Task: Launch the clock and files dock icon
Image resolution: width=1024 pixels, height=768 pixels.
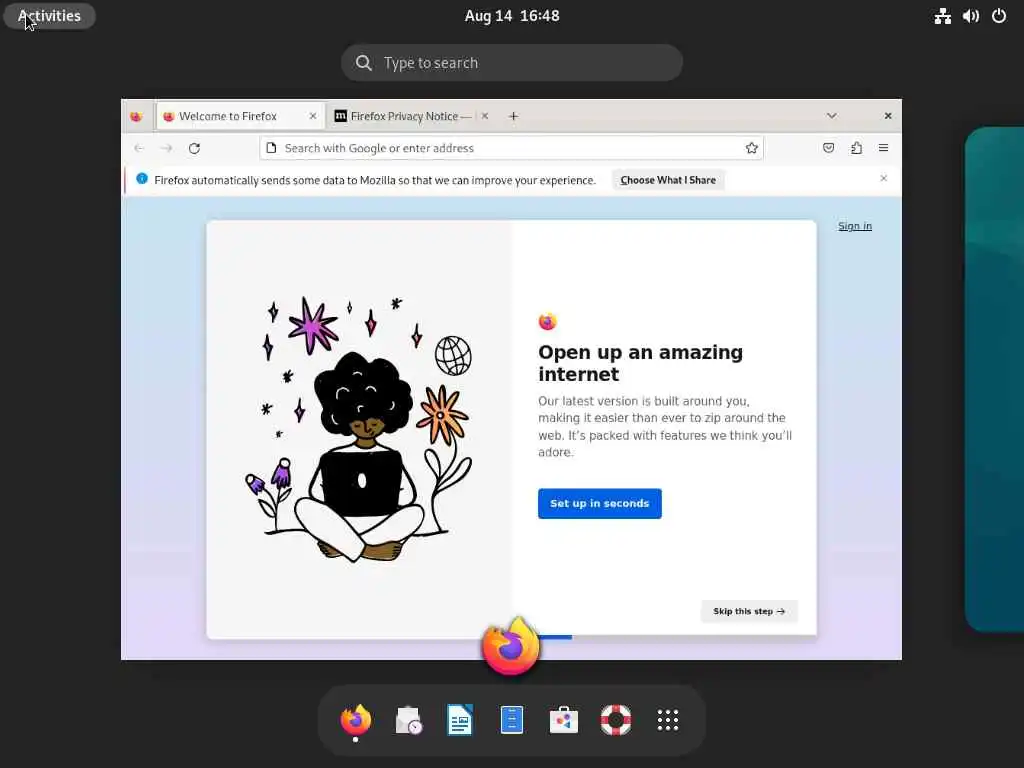Action: coord(408,720)
